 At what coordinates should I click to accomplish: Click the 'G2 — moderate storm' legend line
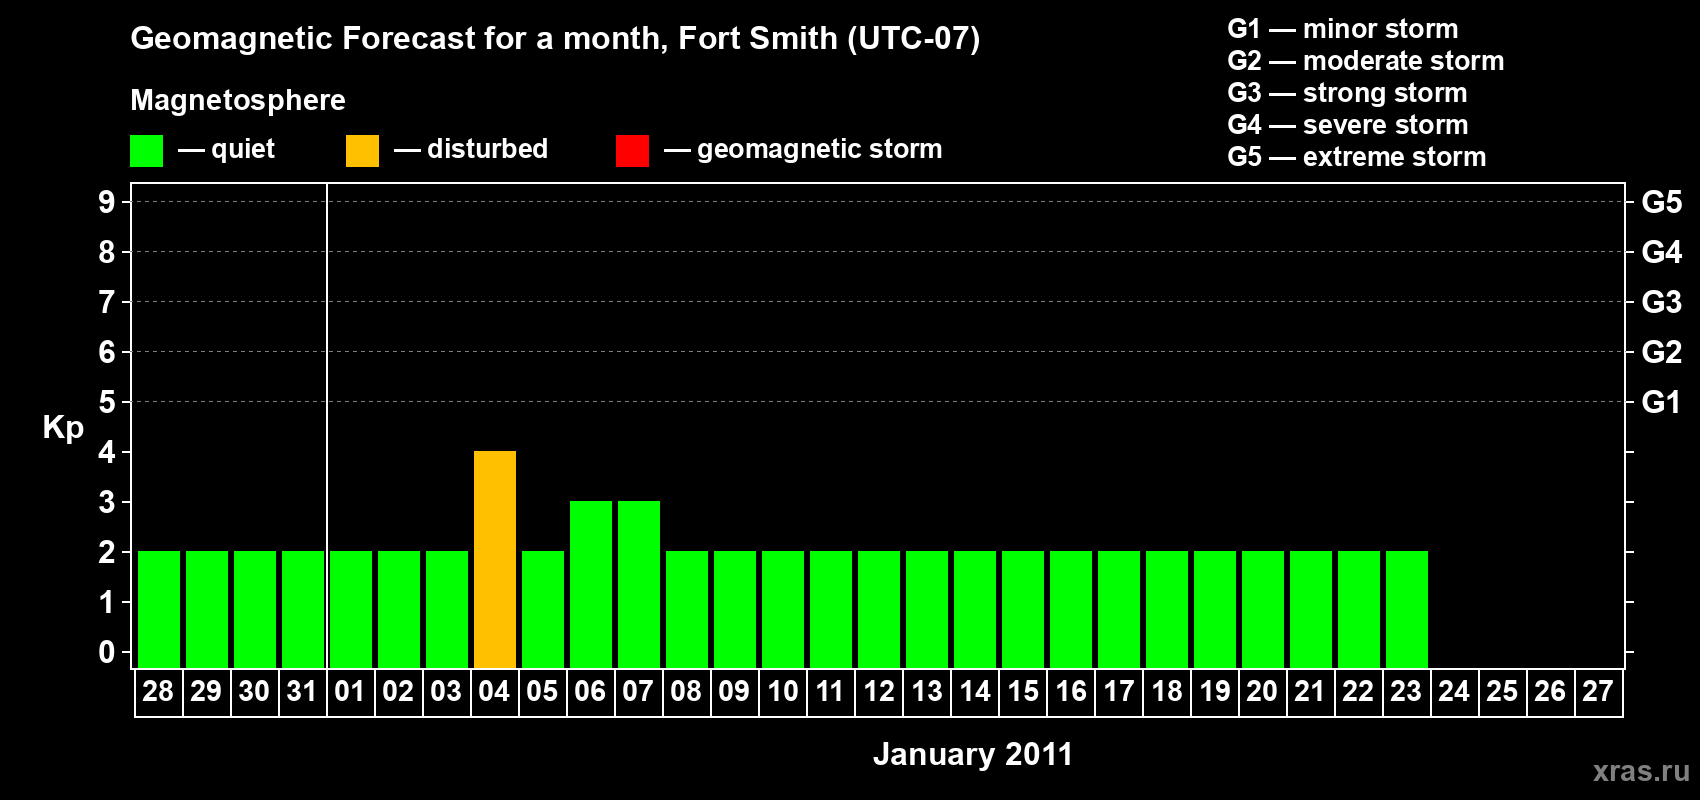click(1366, 61)
